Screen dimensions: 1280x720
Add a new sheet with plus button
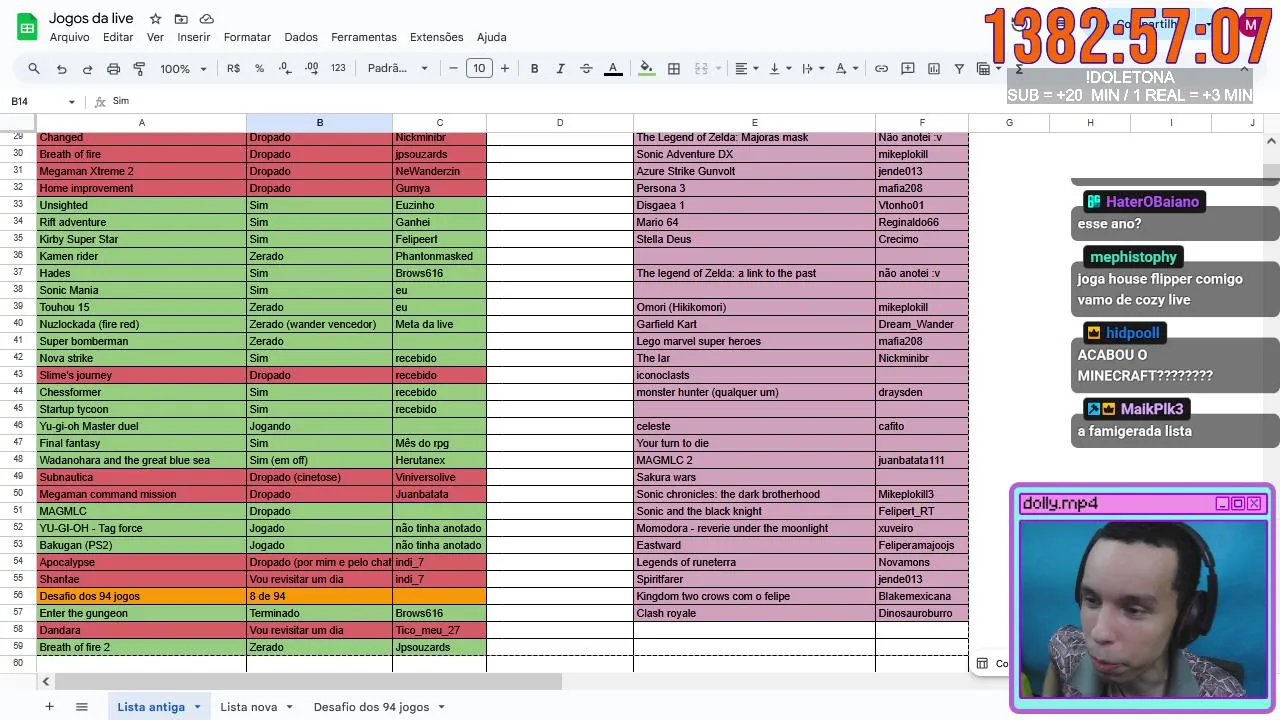pyautogui.click(x=49, y=707)
